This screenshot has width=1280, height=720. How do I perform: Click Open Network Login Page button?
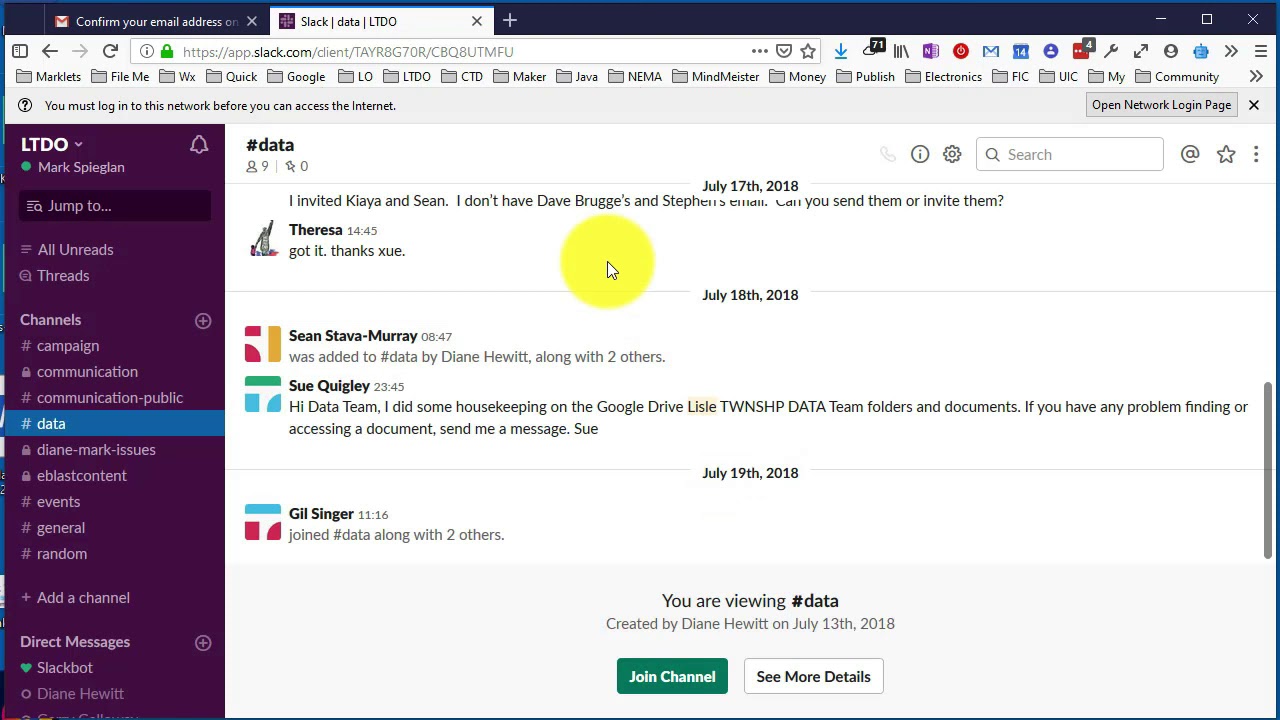(1161, 105)
